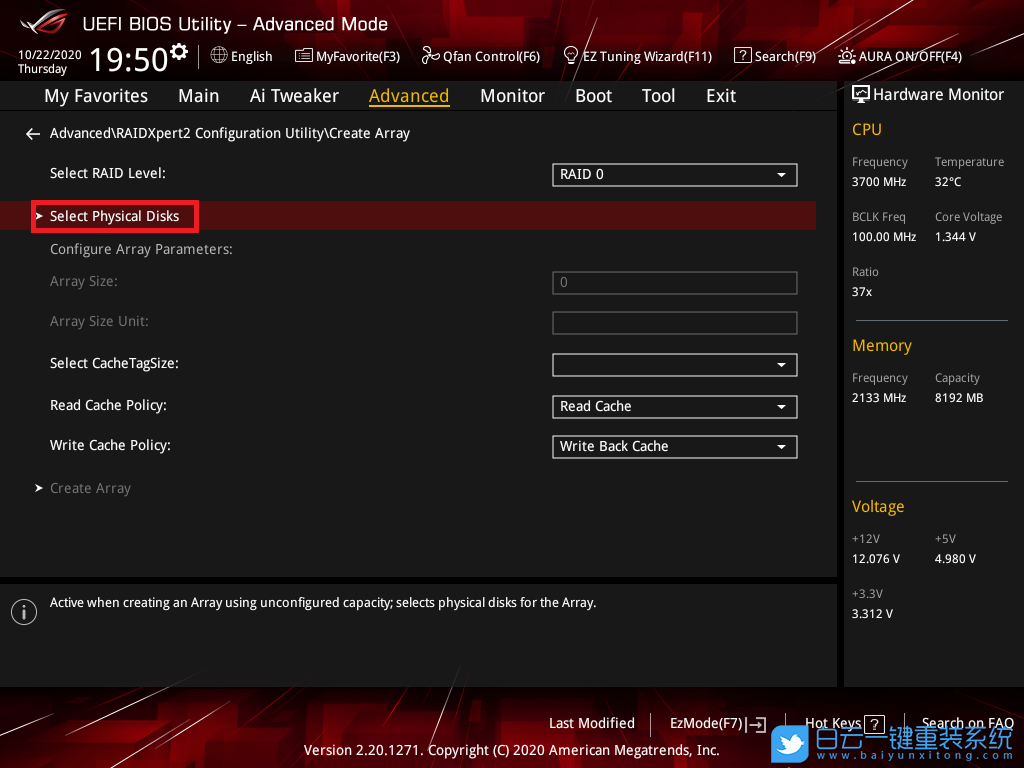
Task: Click the info icon in the help panel
Action: click(23, 612)
